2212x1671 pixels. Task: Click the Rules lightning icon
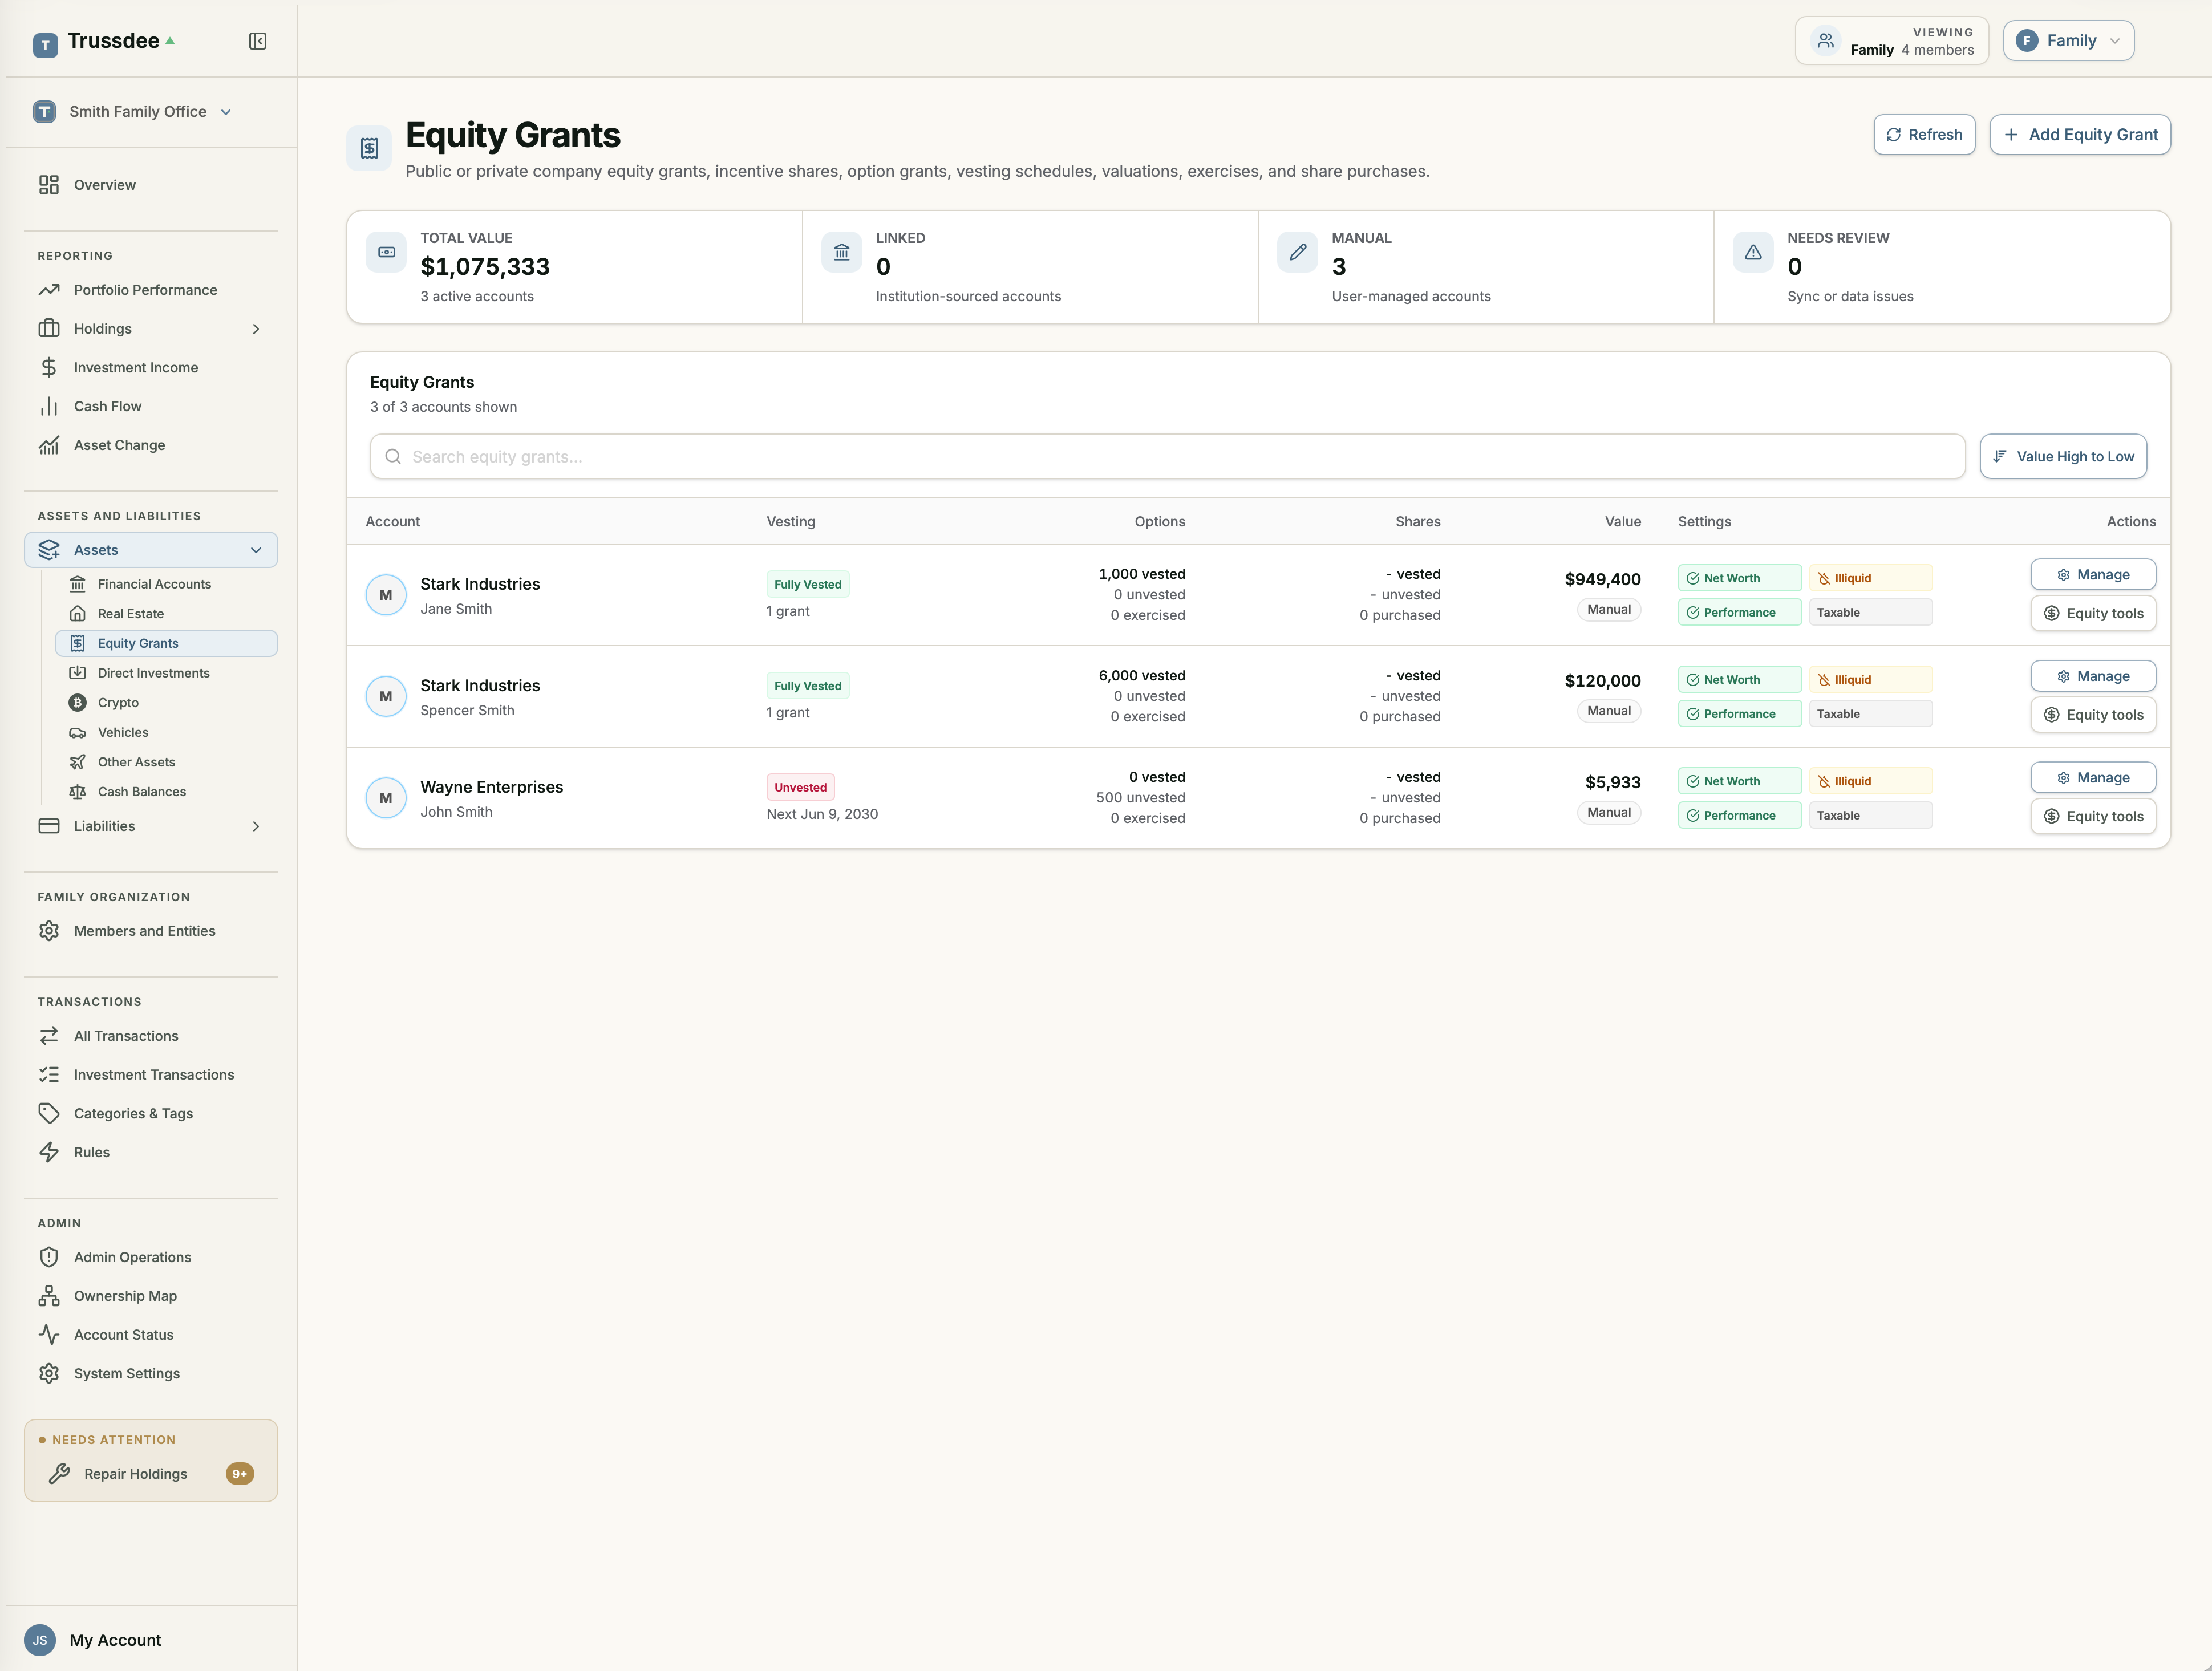point(49,1152)
